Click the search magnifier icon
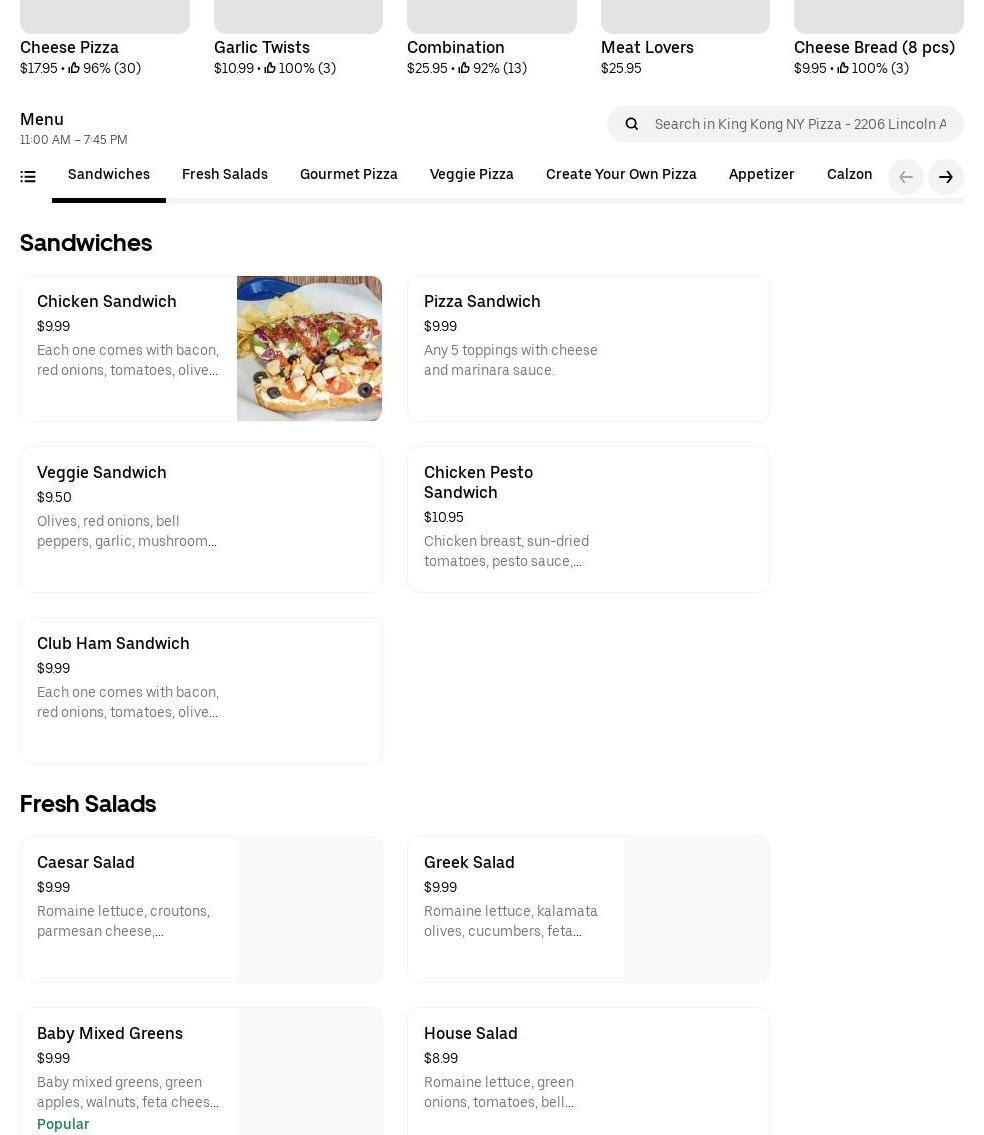The height and width of the screenshot is (1135, 984). (632, 124)
